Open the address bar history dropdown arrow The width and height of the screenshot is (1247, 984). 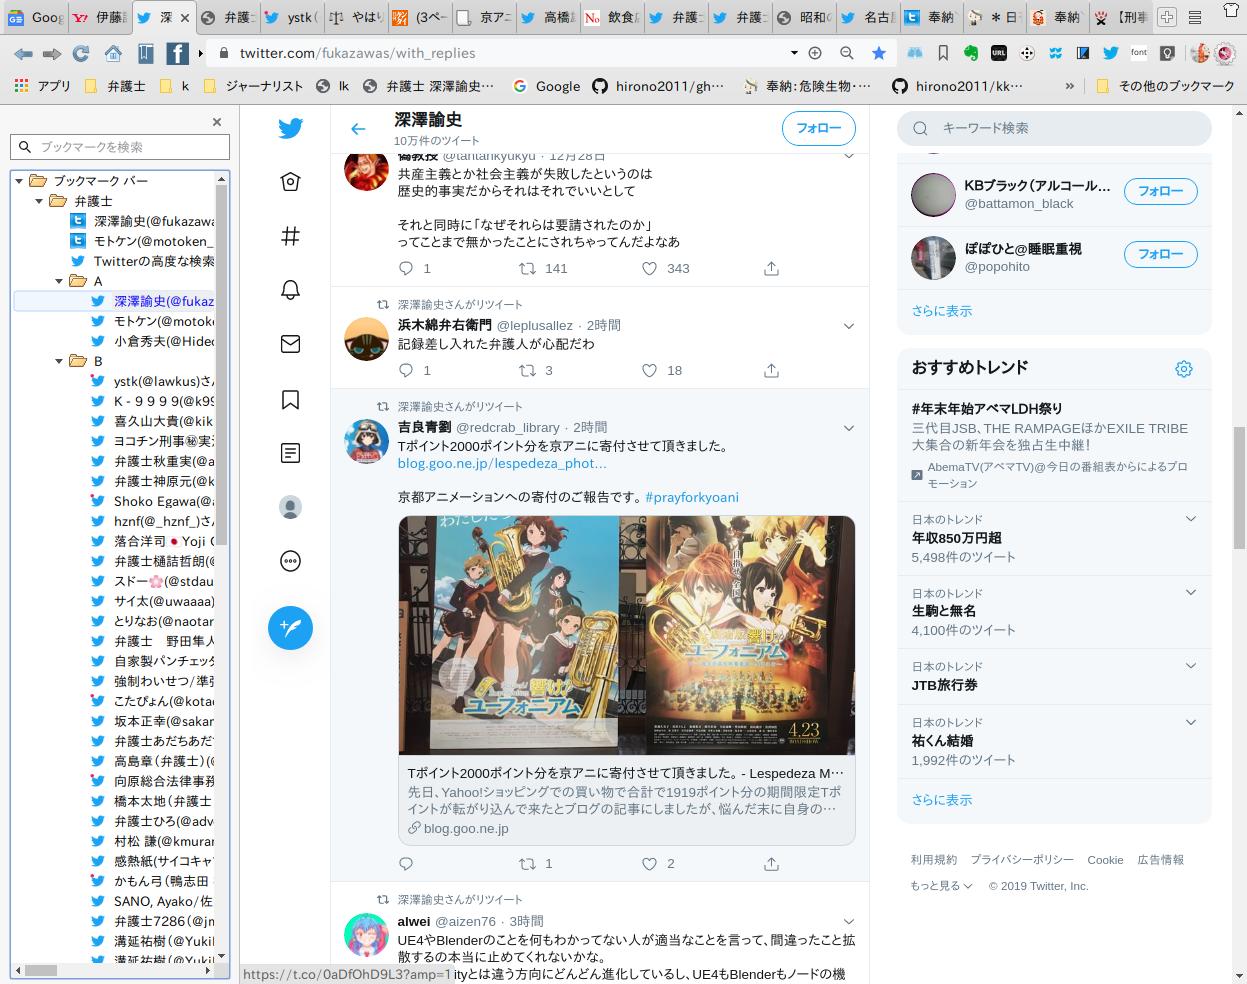pos(794,53)
